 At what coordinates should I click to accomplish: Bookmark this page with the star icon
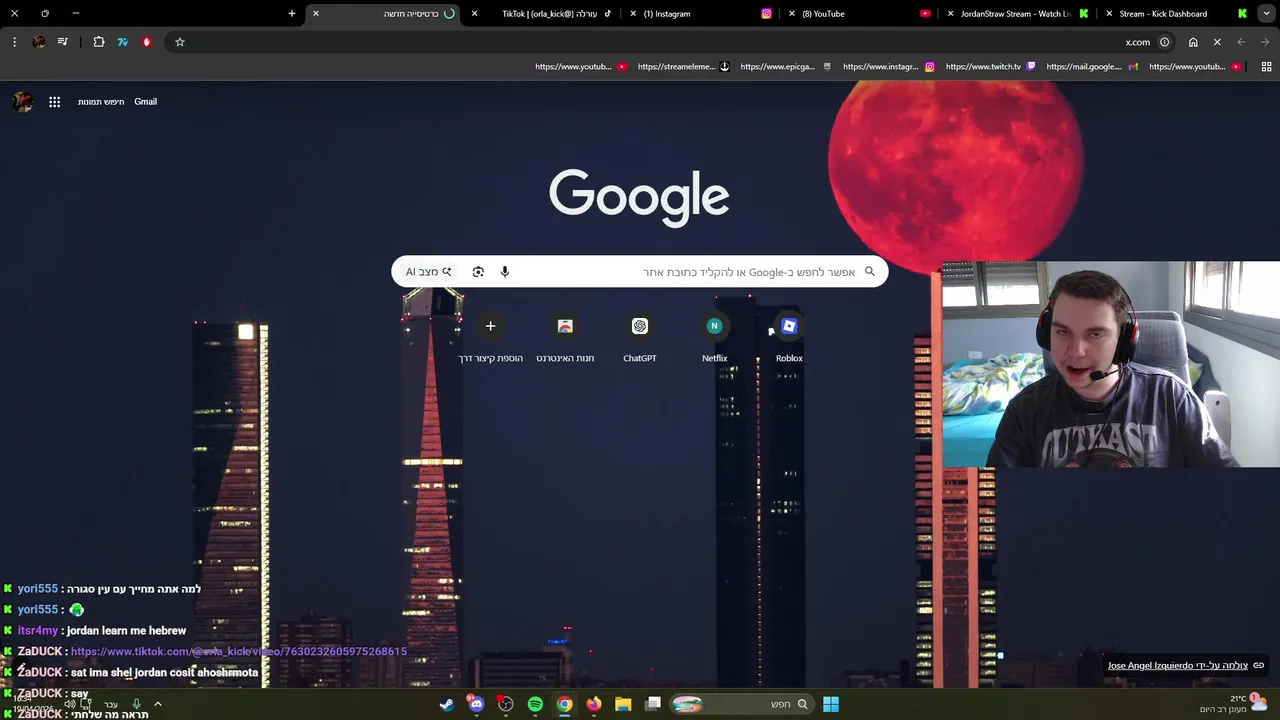coord(180,42)
